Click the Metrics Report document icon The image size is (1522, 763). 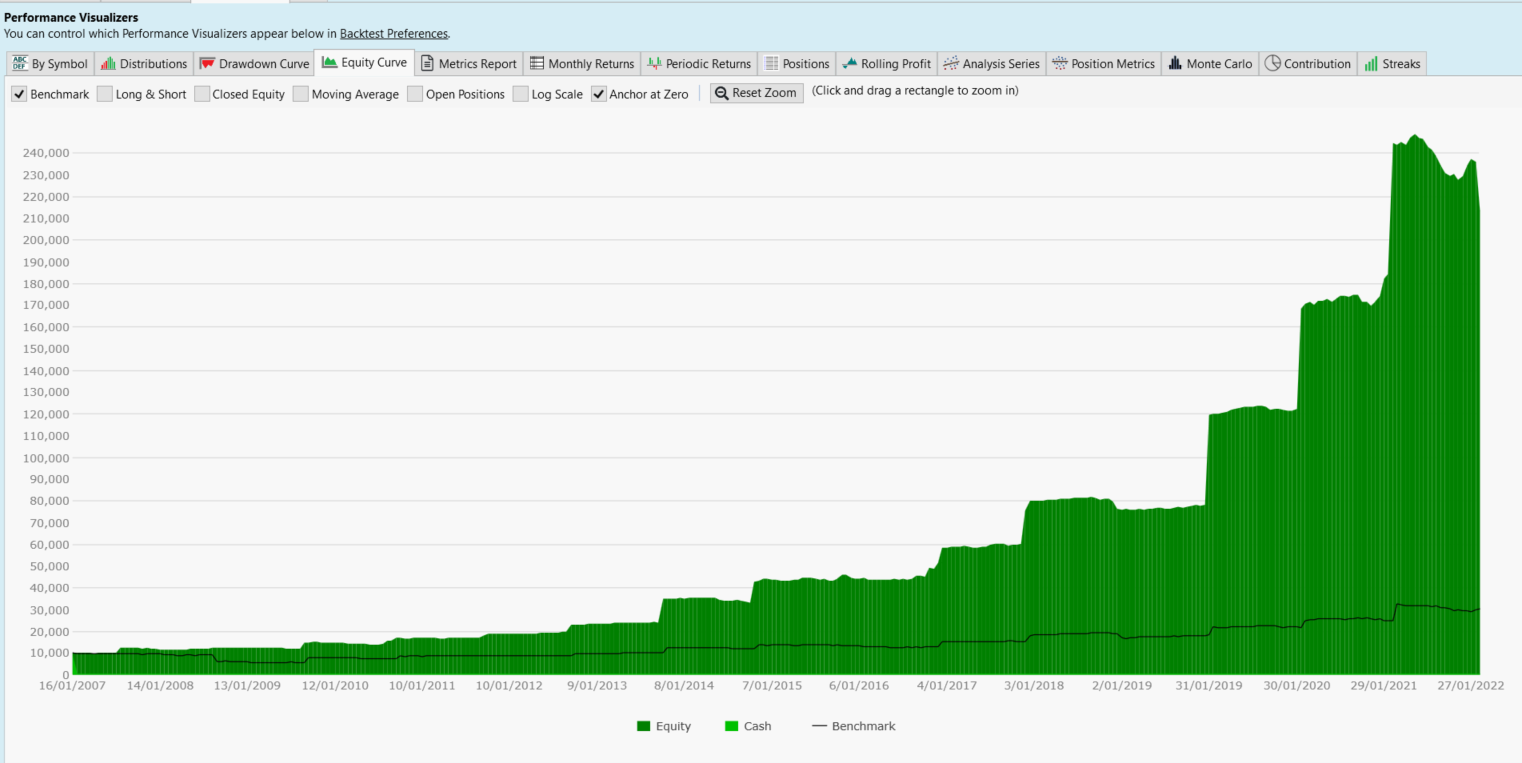click(428, 64)
